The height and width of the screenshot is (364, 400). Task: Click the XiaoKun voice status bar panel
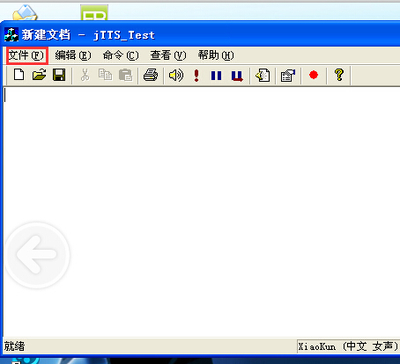pos(348,347)
